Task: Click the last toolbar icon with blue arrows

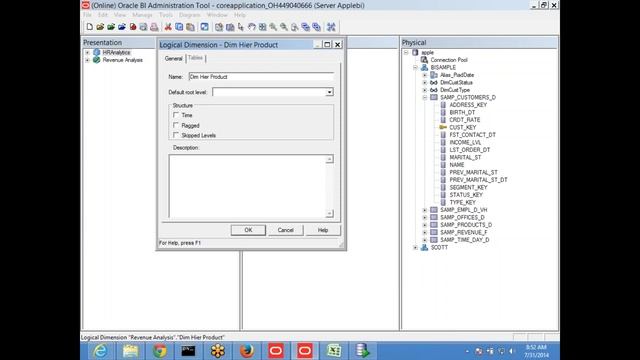Action: [331, 27]
